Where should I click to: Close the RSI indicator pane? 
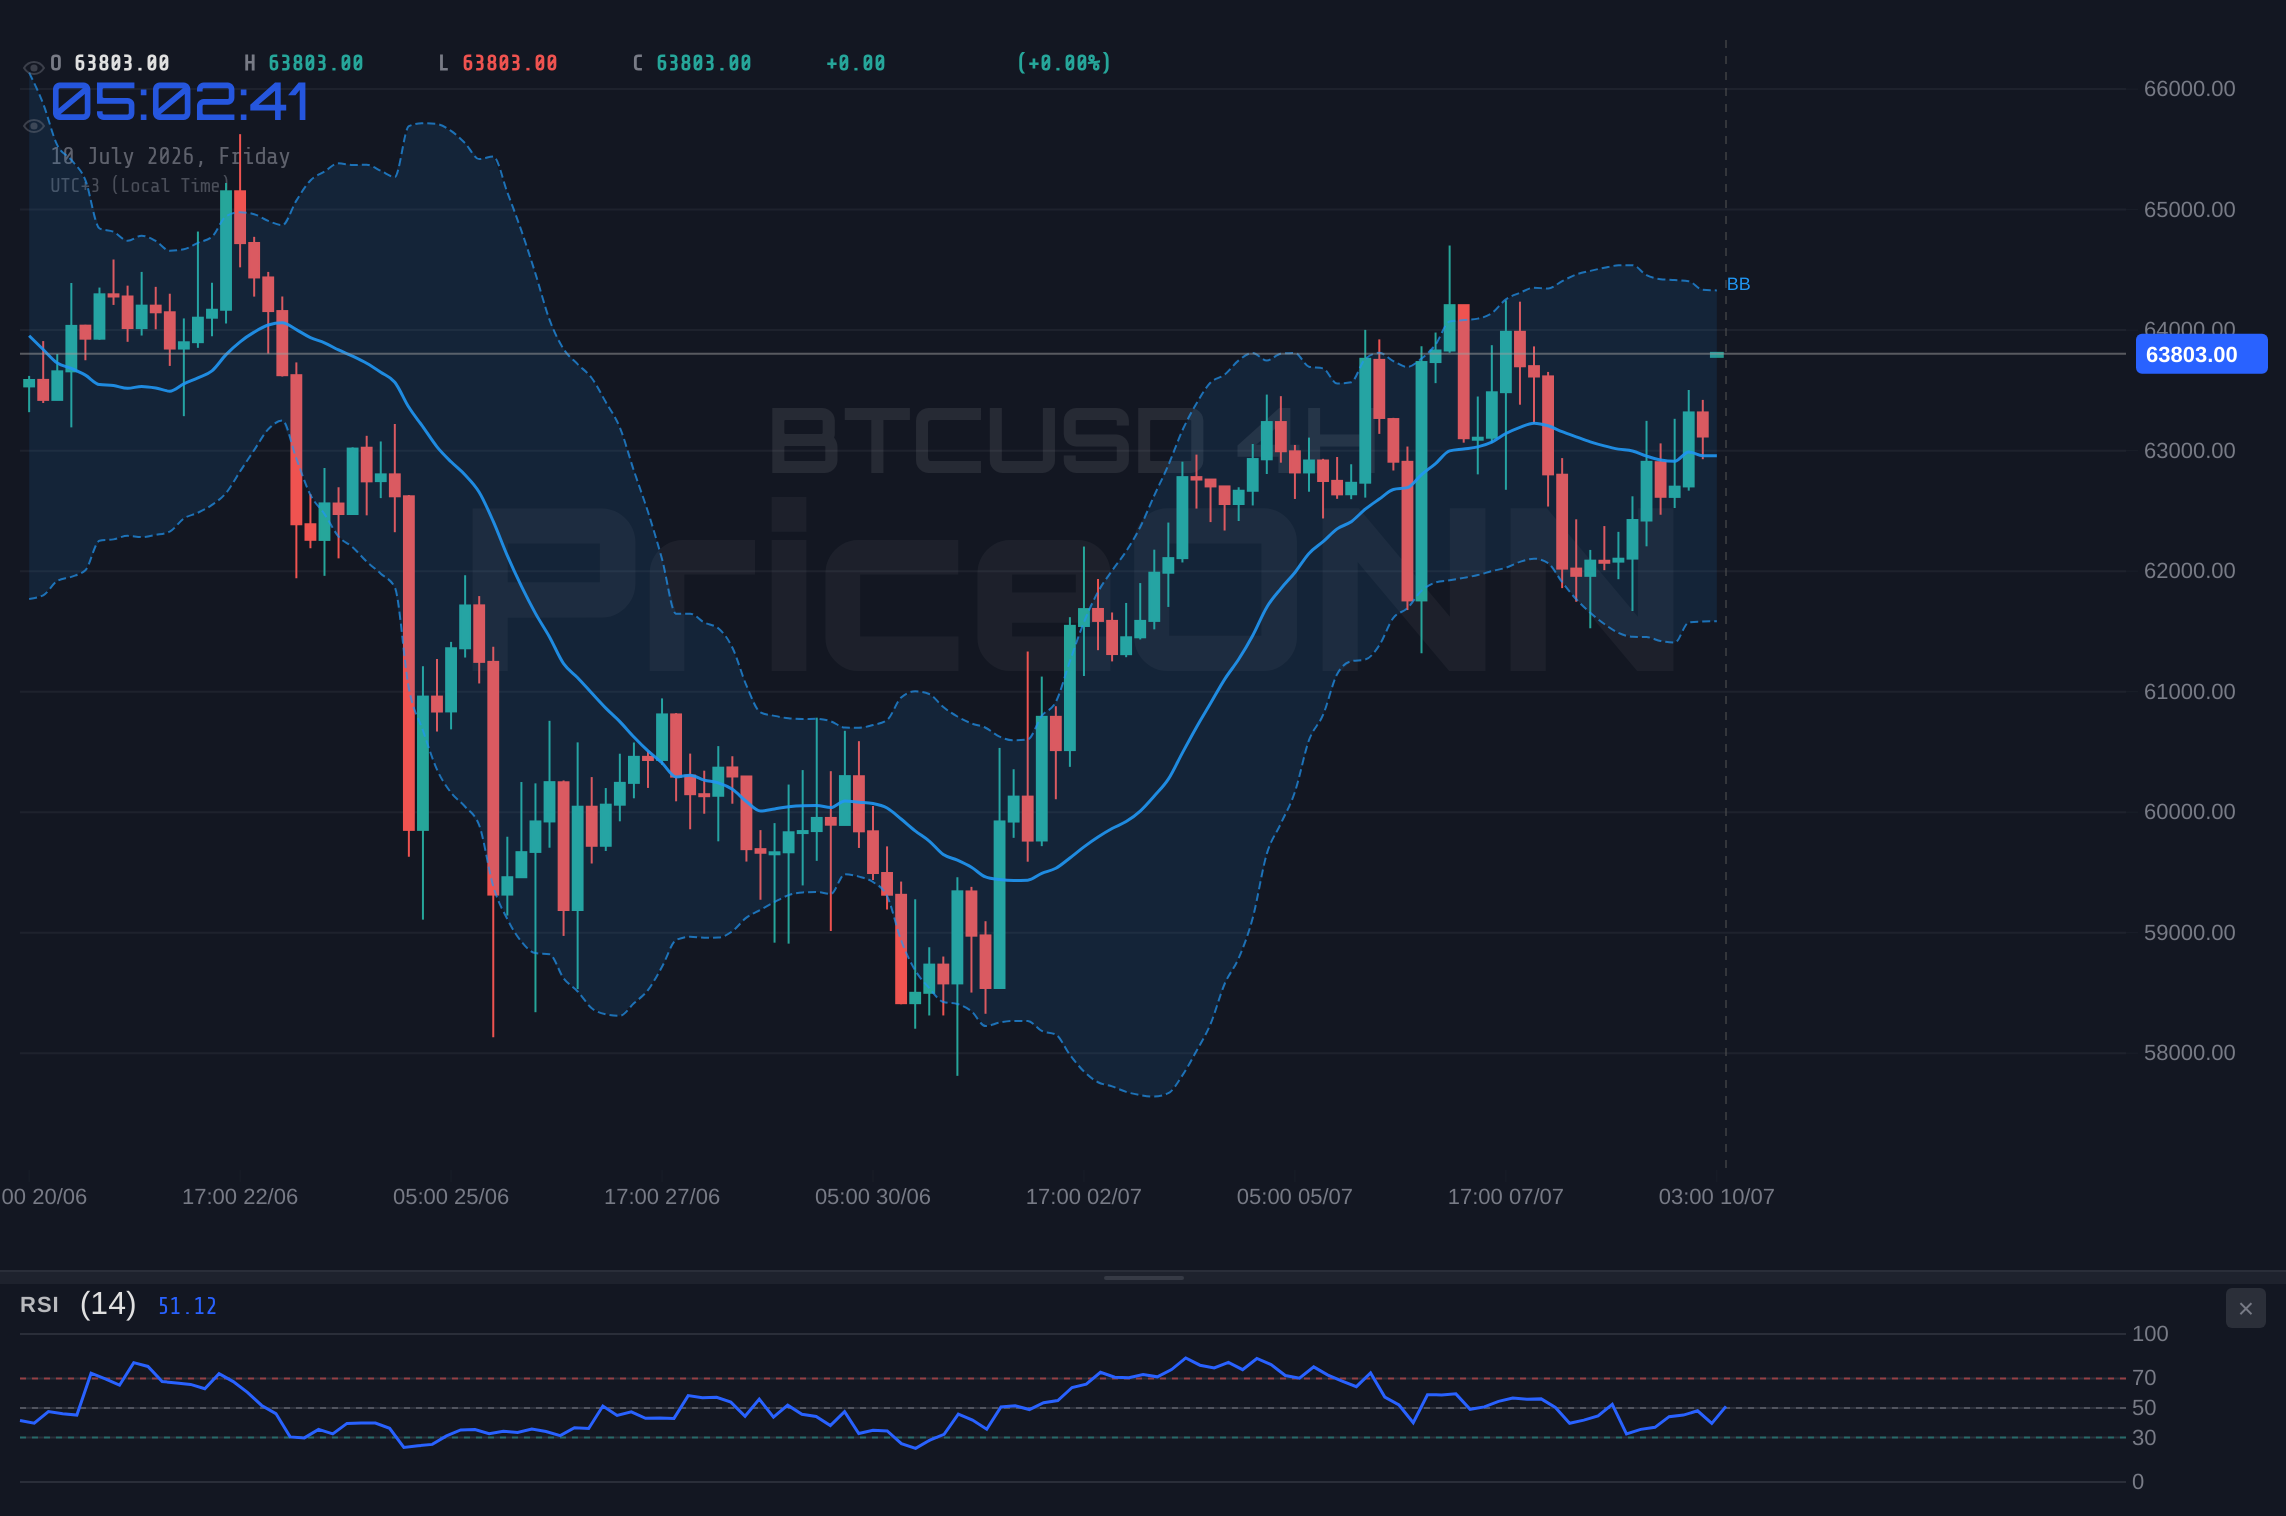2245,1308
